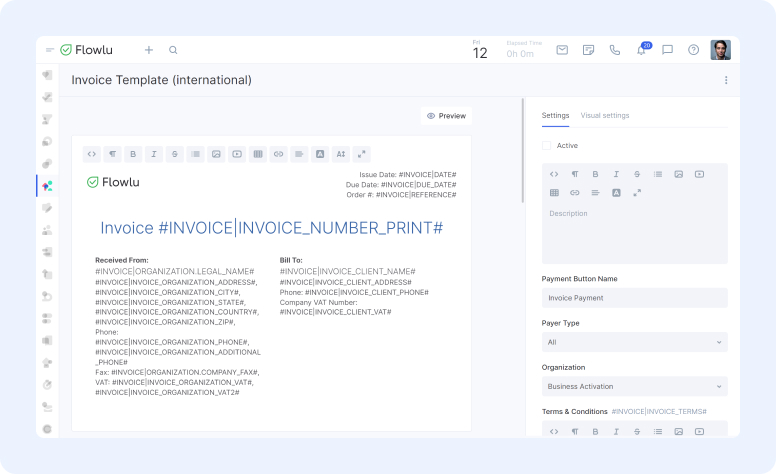776x474 pixels.
Task: Expand main editor to fullscreen
Action: (362, 154)
